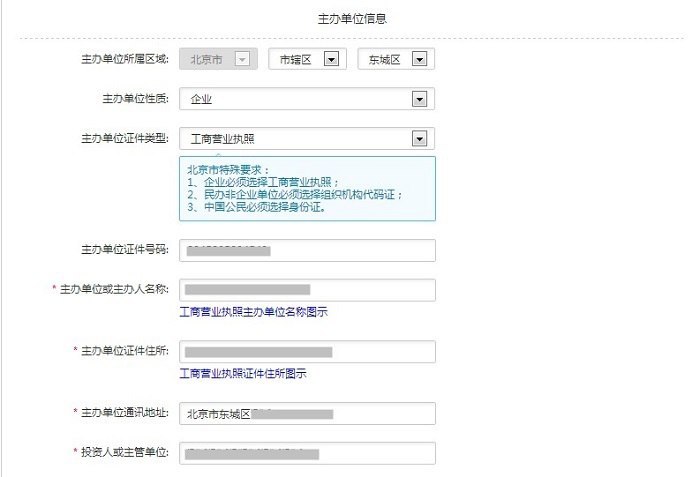The width and height of the screenshot is (700, 477).
Task: Click into the 主办单位证件住所 input box
Action: (307, 352)
